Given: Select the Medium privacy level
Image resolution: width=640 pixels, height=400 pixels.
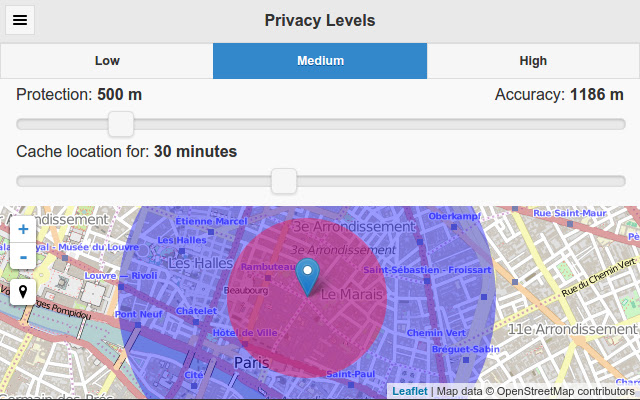Looking at the screenshot, I should click(320, 61).
